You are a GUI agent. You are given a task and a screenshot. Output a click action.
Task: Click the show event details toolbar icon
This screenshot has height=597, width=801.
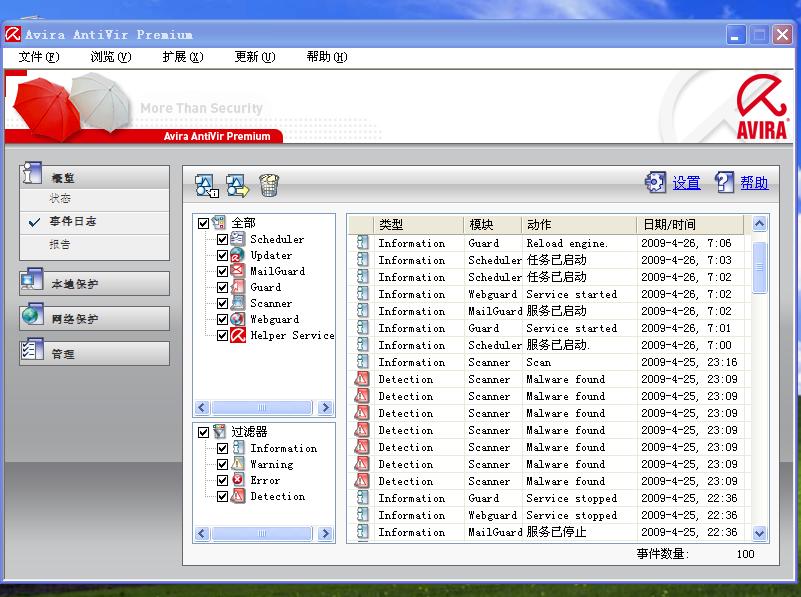click(x=206, y=185)
